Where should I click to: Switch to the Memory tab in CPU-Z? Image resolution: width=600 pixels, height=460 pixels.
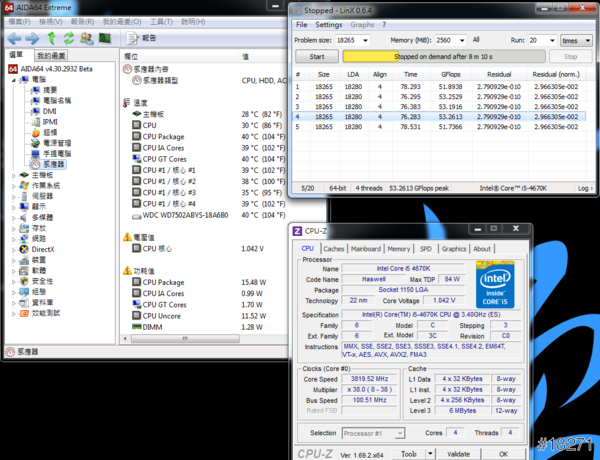point(398,249)
